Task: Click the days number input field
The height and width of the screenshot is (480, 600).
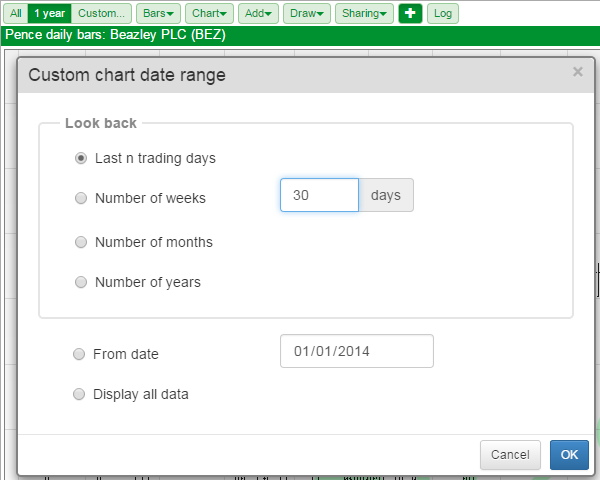Action: coord(320,195)
